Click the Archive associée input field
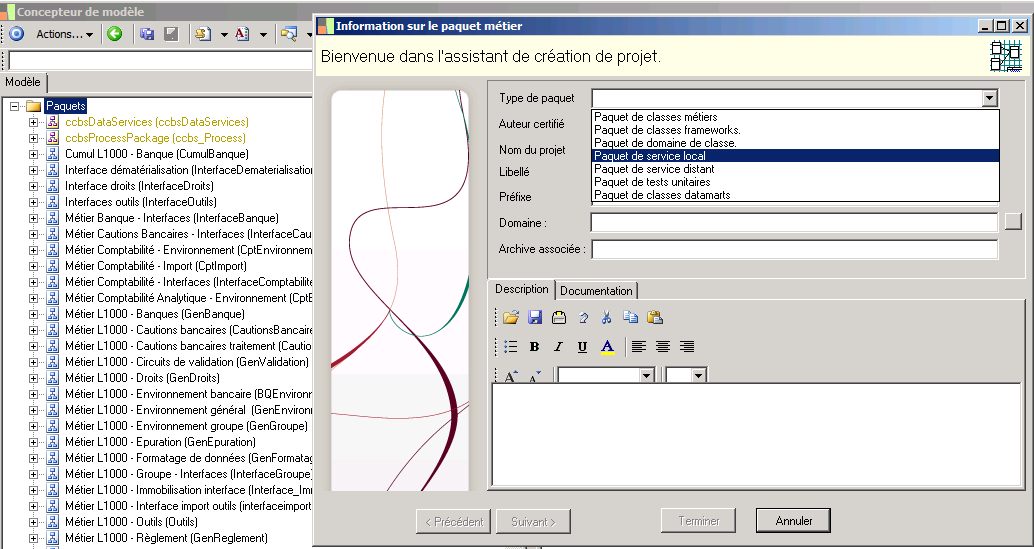1034x549 pixels. pyautogui.click(x=795, y=249)
